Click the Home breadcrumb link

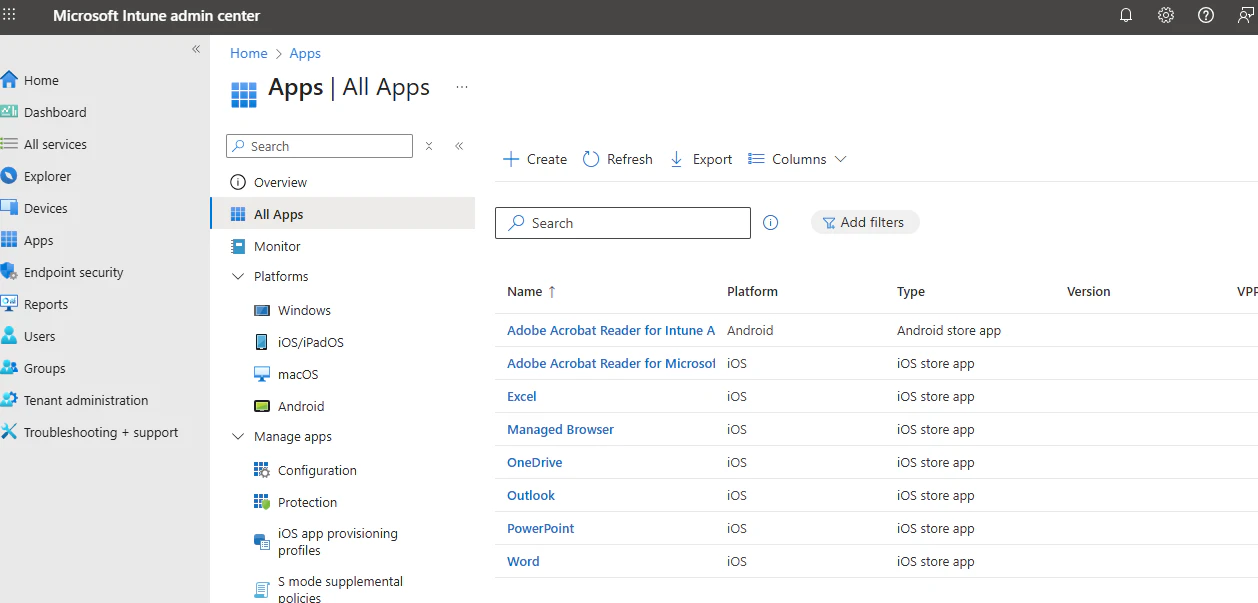[x=249, y=54]
